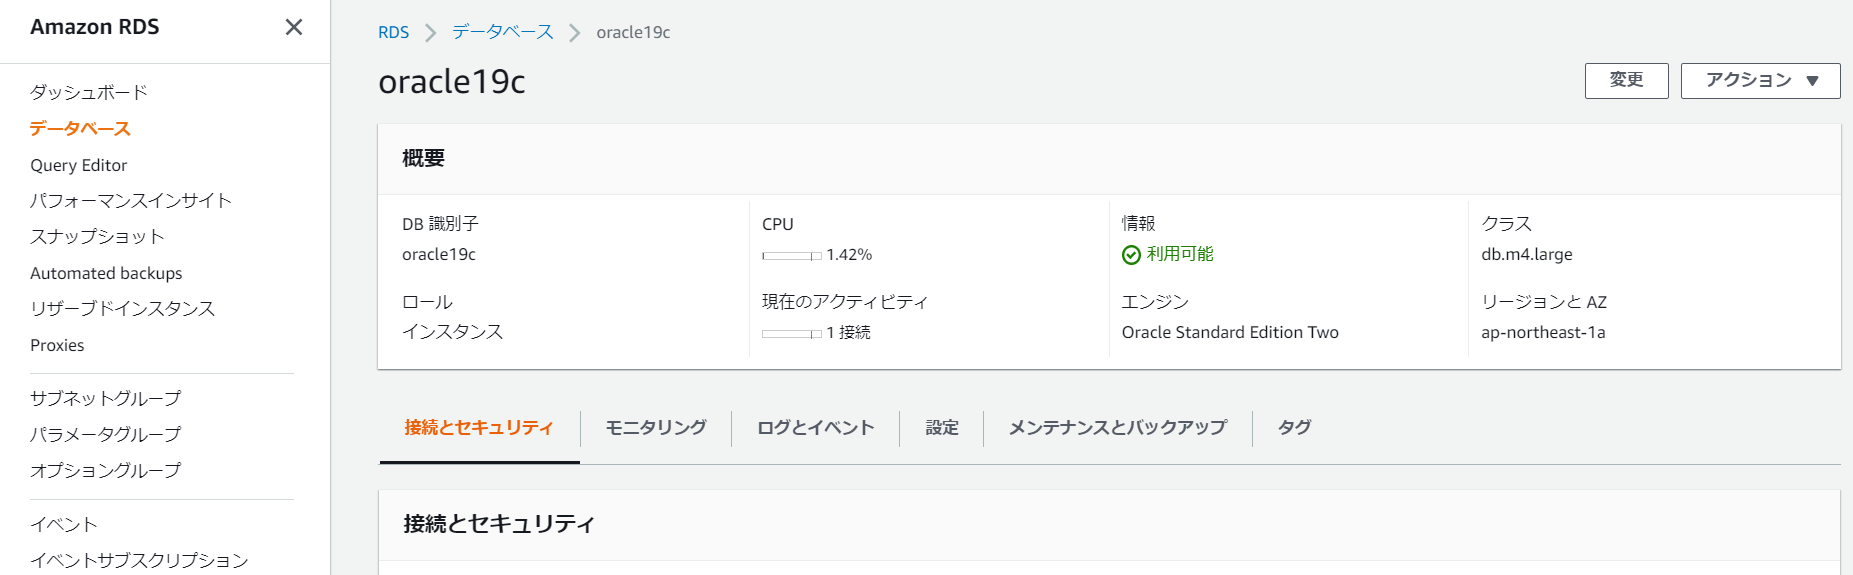Click the 利用可能 status text
Screen dimensions: 1853x575
[1180, 254]
